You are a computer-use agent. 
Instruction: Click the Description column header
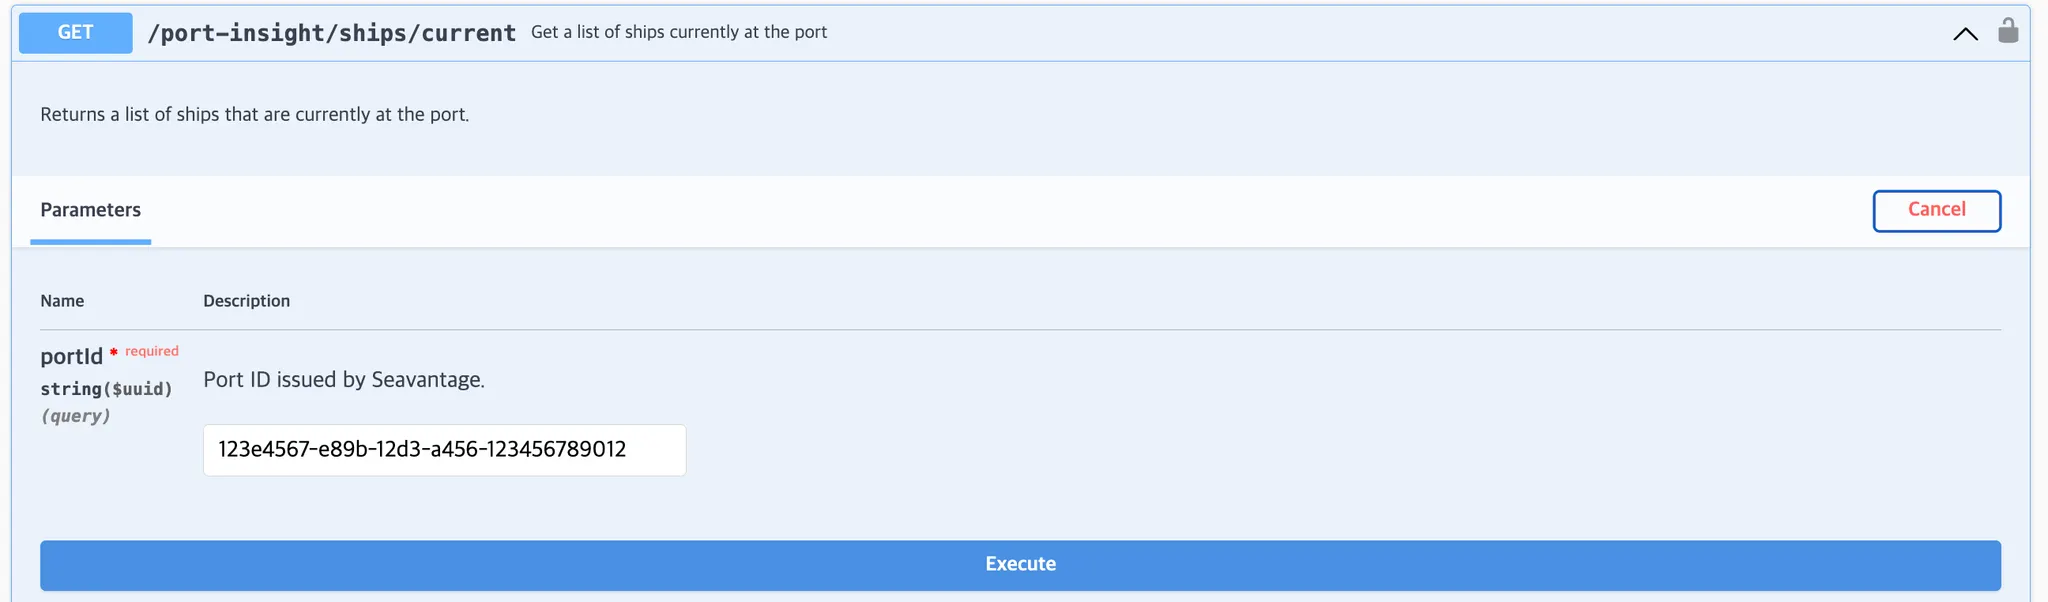pyautogui.click(x=246, y=301)
